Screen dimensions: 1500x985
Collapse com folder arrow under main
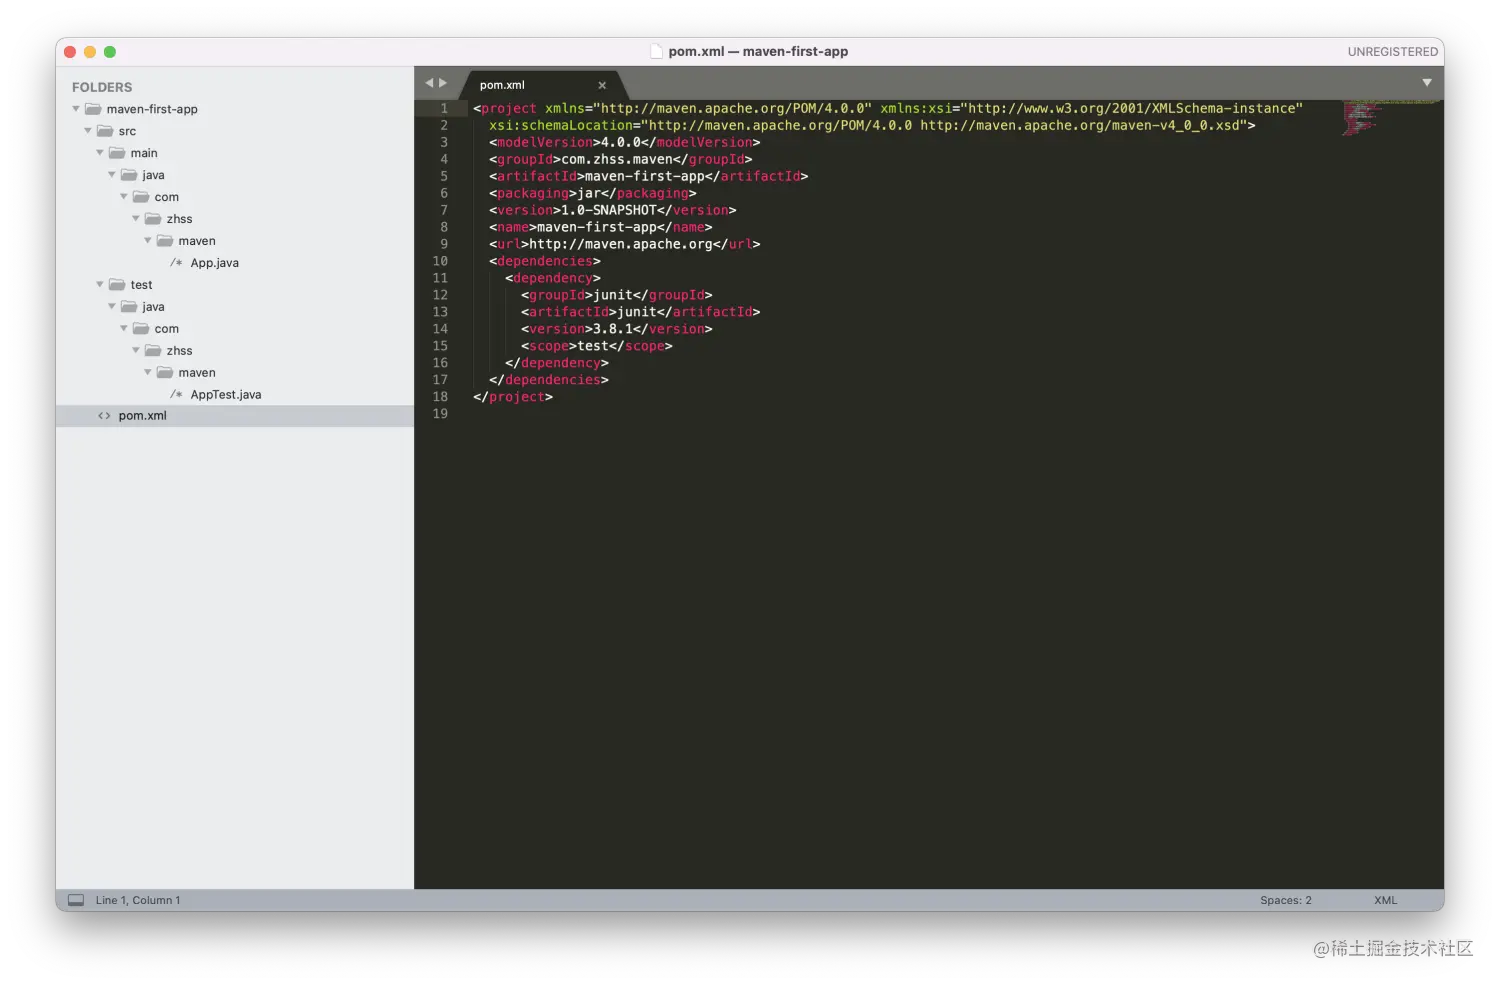[124, 197]
